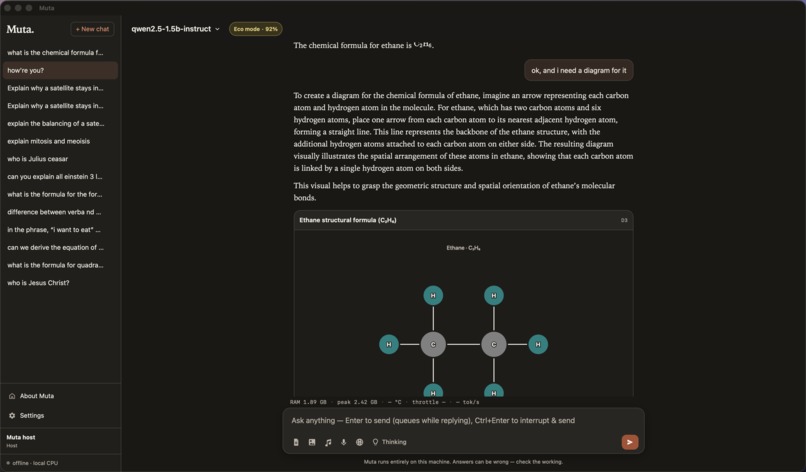Click the Settings gear icon

coord(12,415)
